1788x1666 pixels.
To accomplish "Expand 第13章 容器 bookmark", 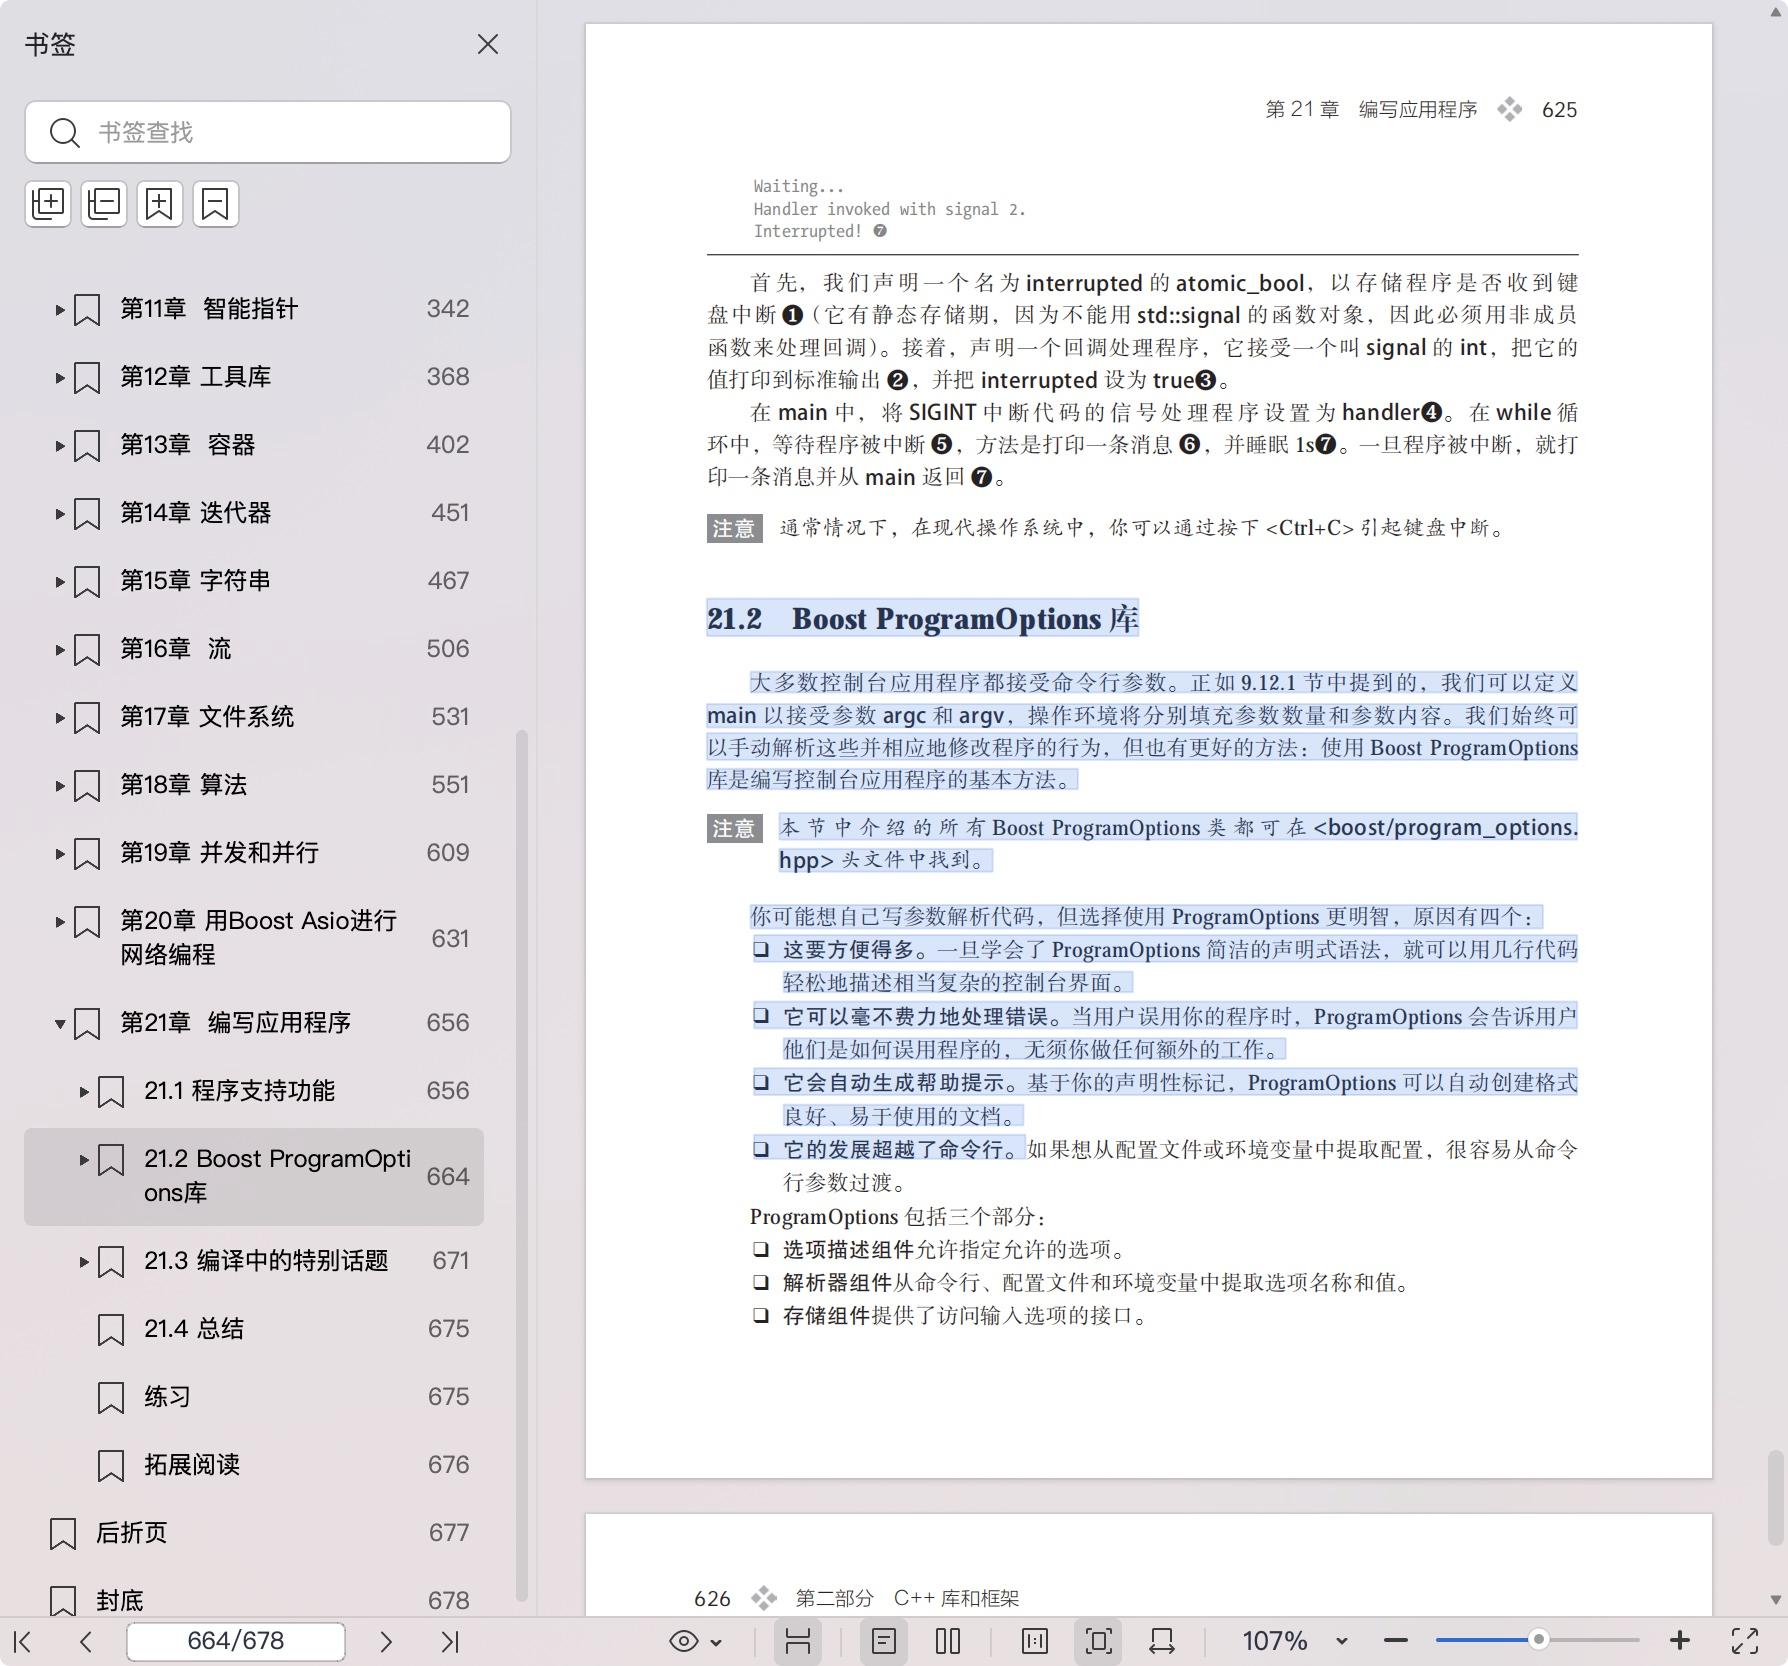I will tap(59, 446).
